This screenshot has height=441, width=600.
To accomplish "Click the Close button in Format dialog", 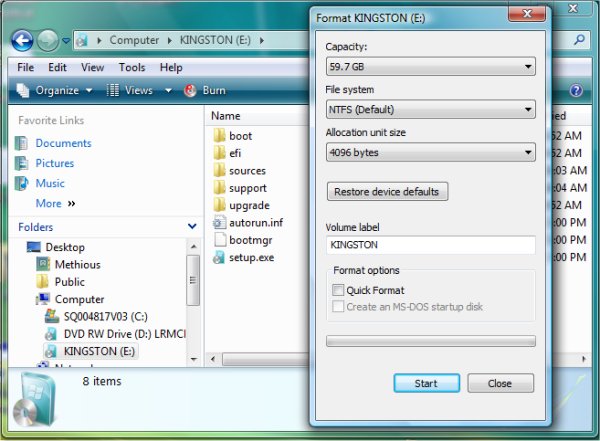I will tap(500, 383).
